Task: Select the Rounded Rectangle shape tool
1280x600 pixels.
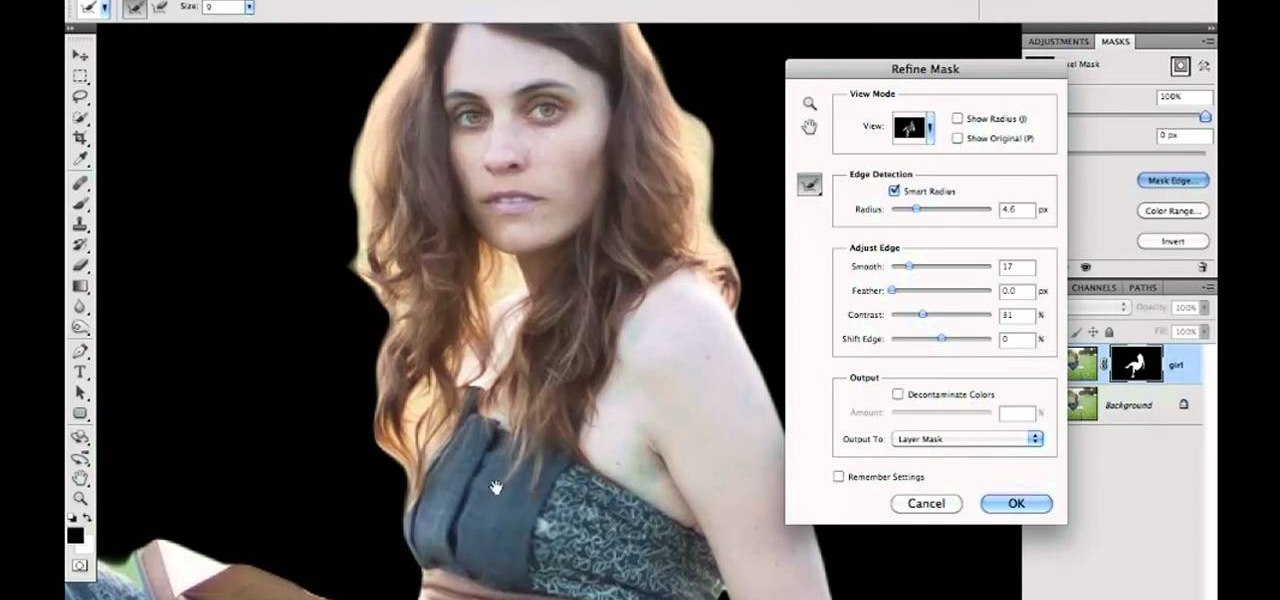Action: [x=80, y=413]
